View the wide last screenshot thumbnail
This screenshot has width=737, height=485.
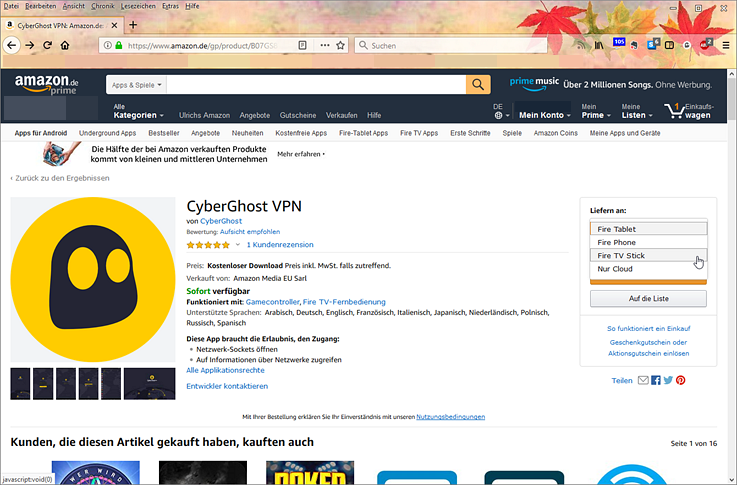click(149, 384)
